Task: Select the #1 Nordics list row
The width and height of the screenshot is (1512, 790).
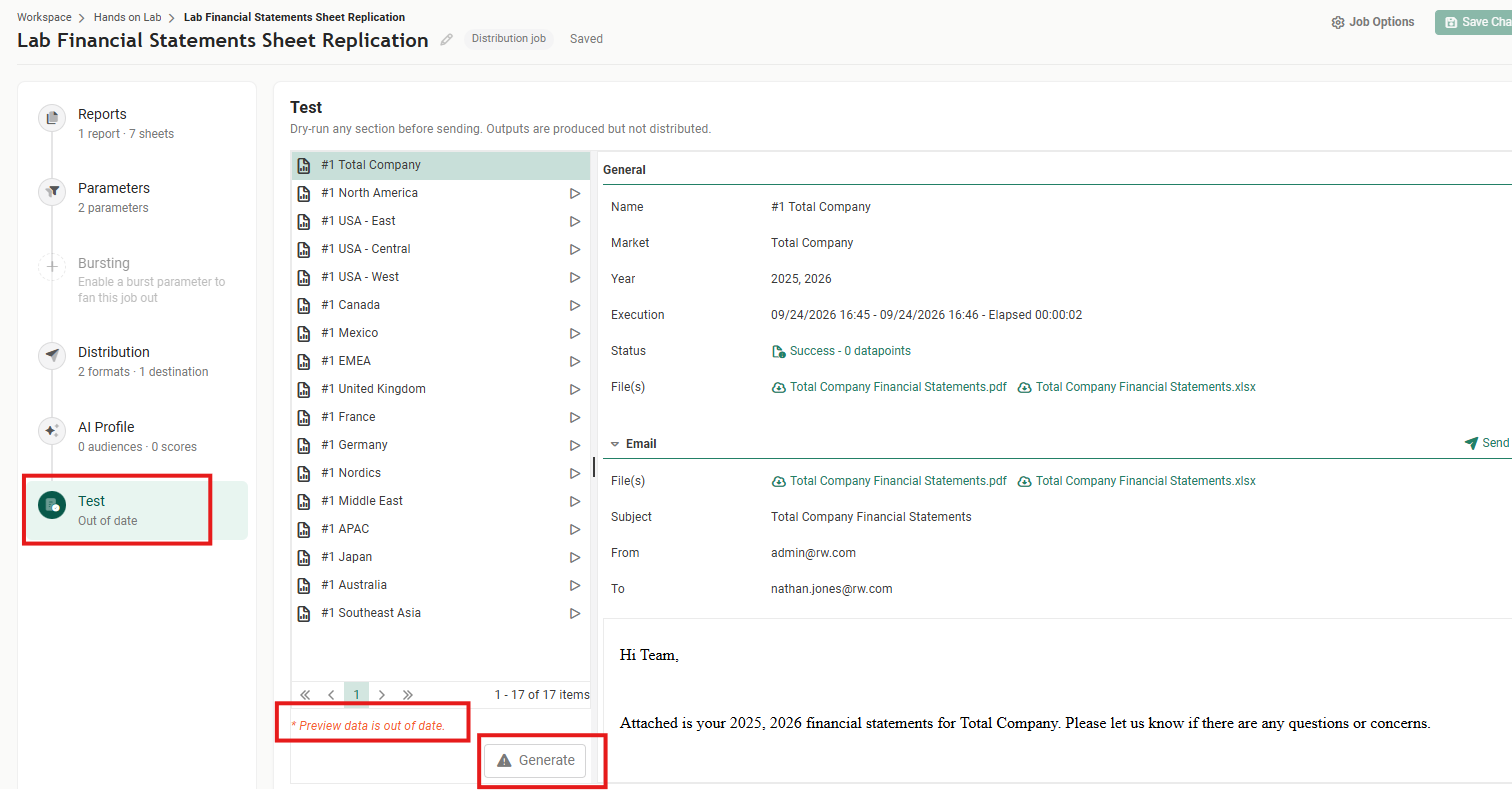Action: (440, 473)
